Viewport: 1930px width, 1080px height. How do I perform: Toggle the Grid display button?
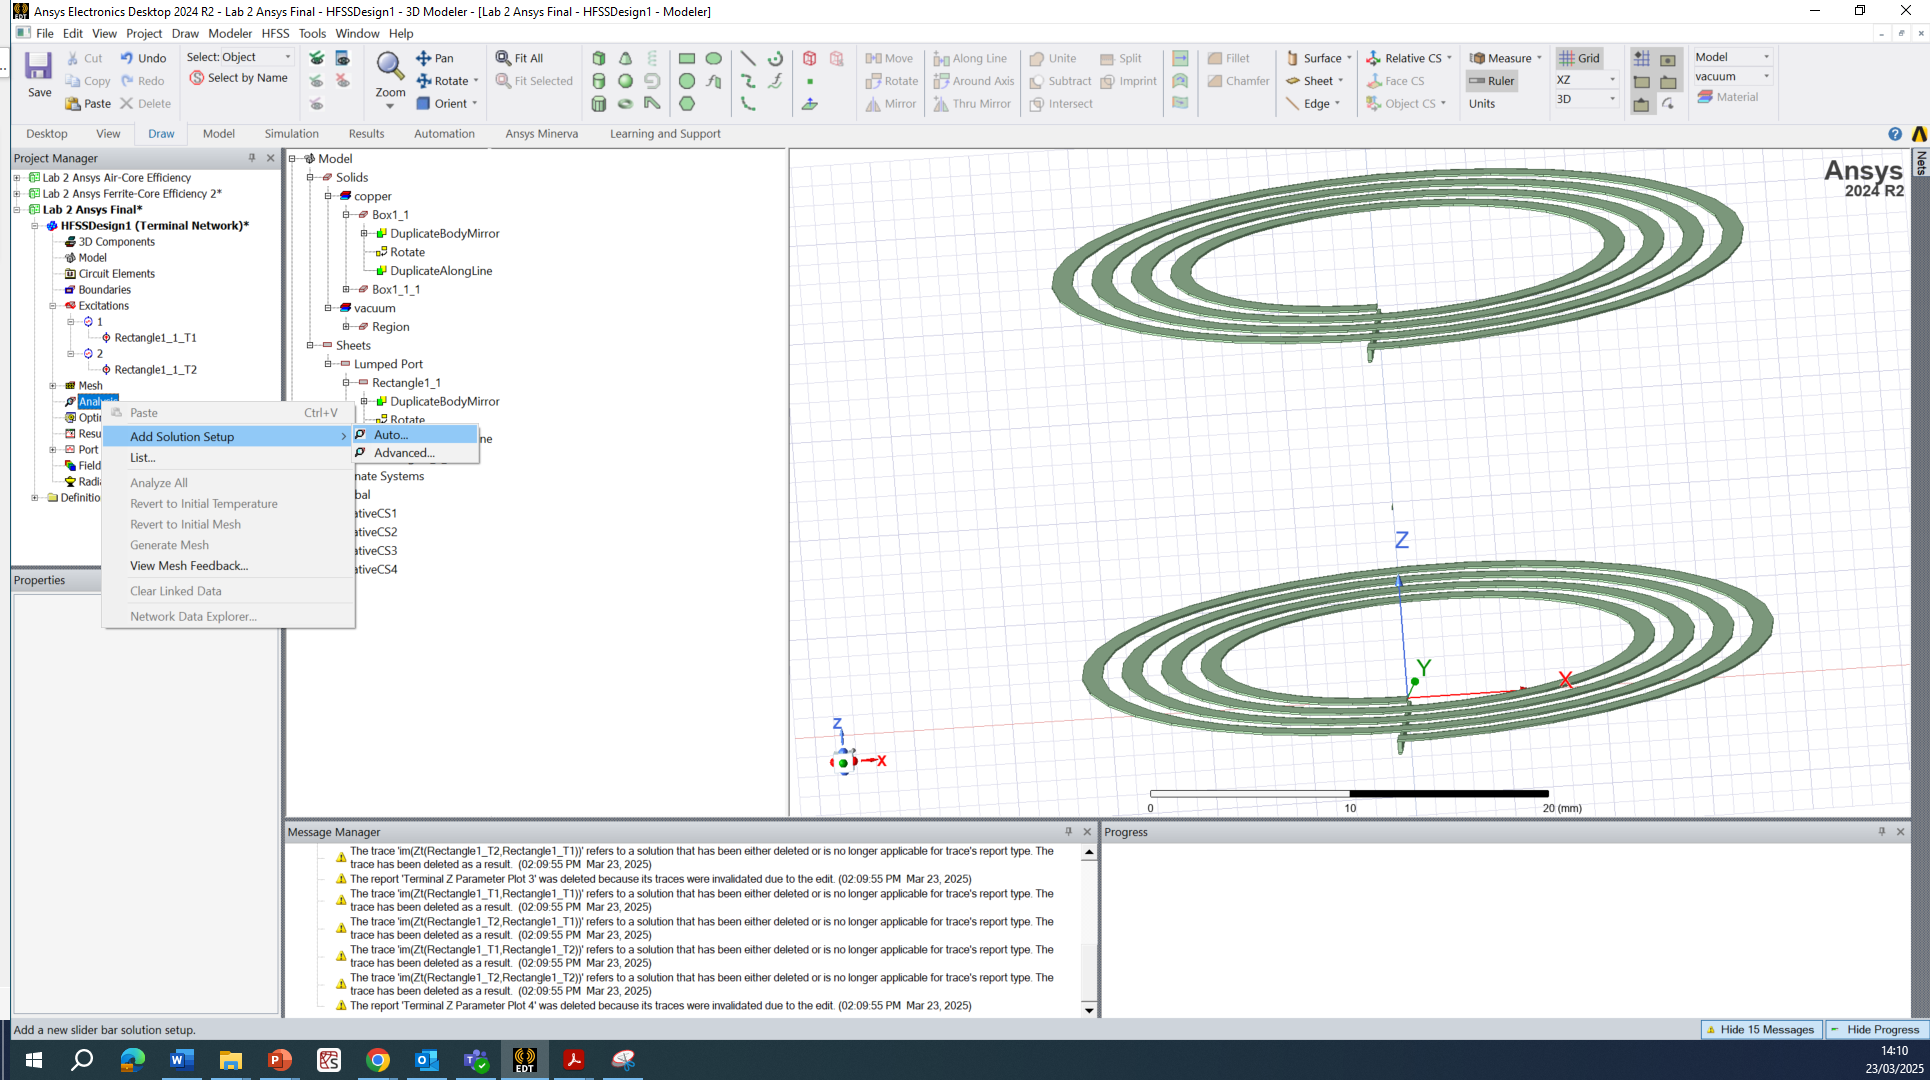point(1579,58)
